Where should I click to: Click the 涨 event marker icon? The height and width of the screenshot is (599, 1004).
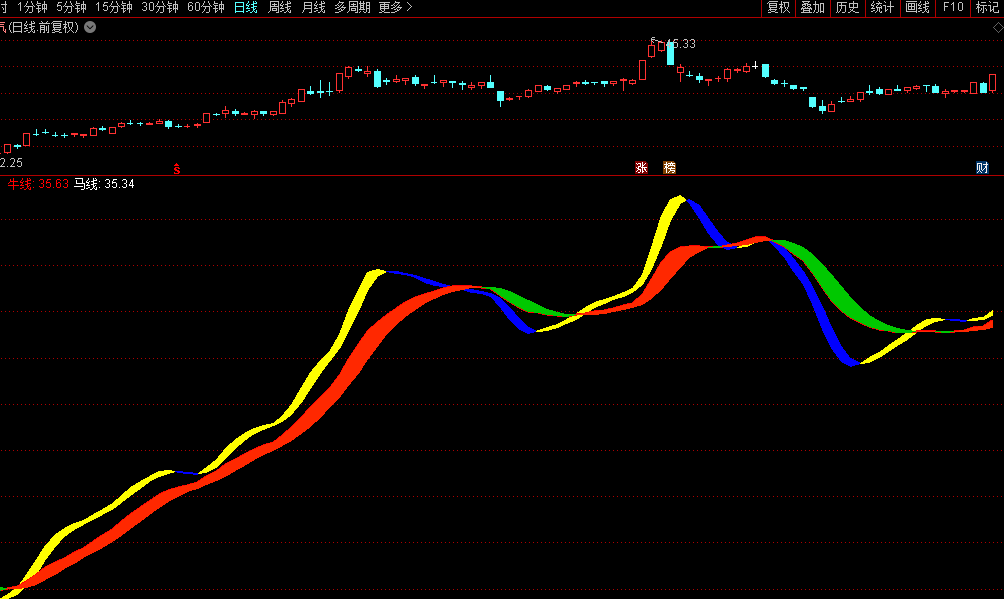pos(641,168)
